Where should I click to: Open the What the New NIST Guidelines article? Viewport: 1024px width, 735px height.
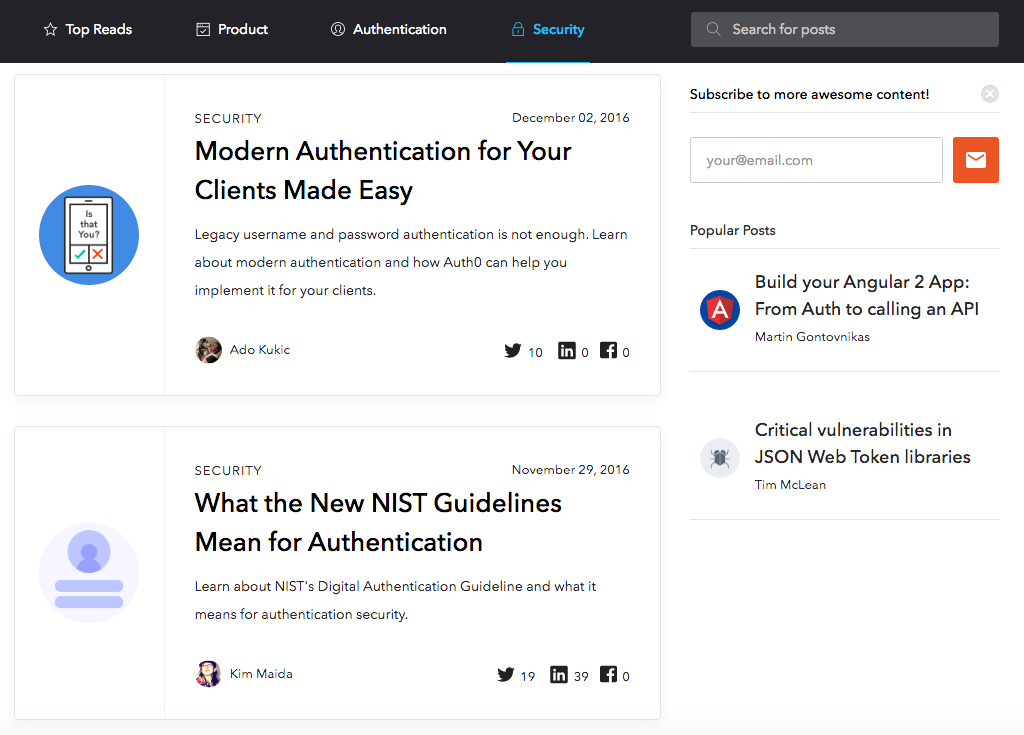tap(378, 522)
